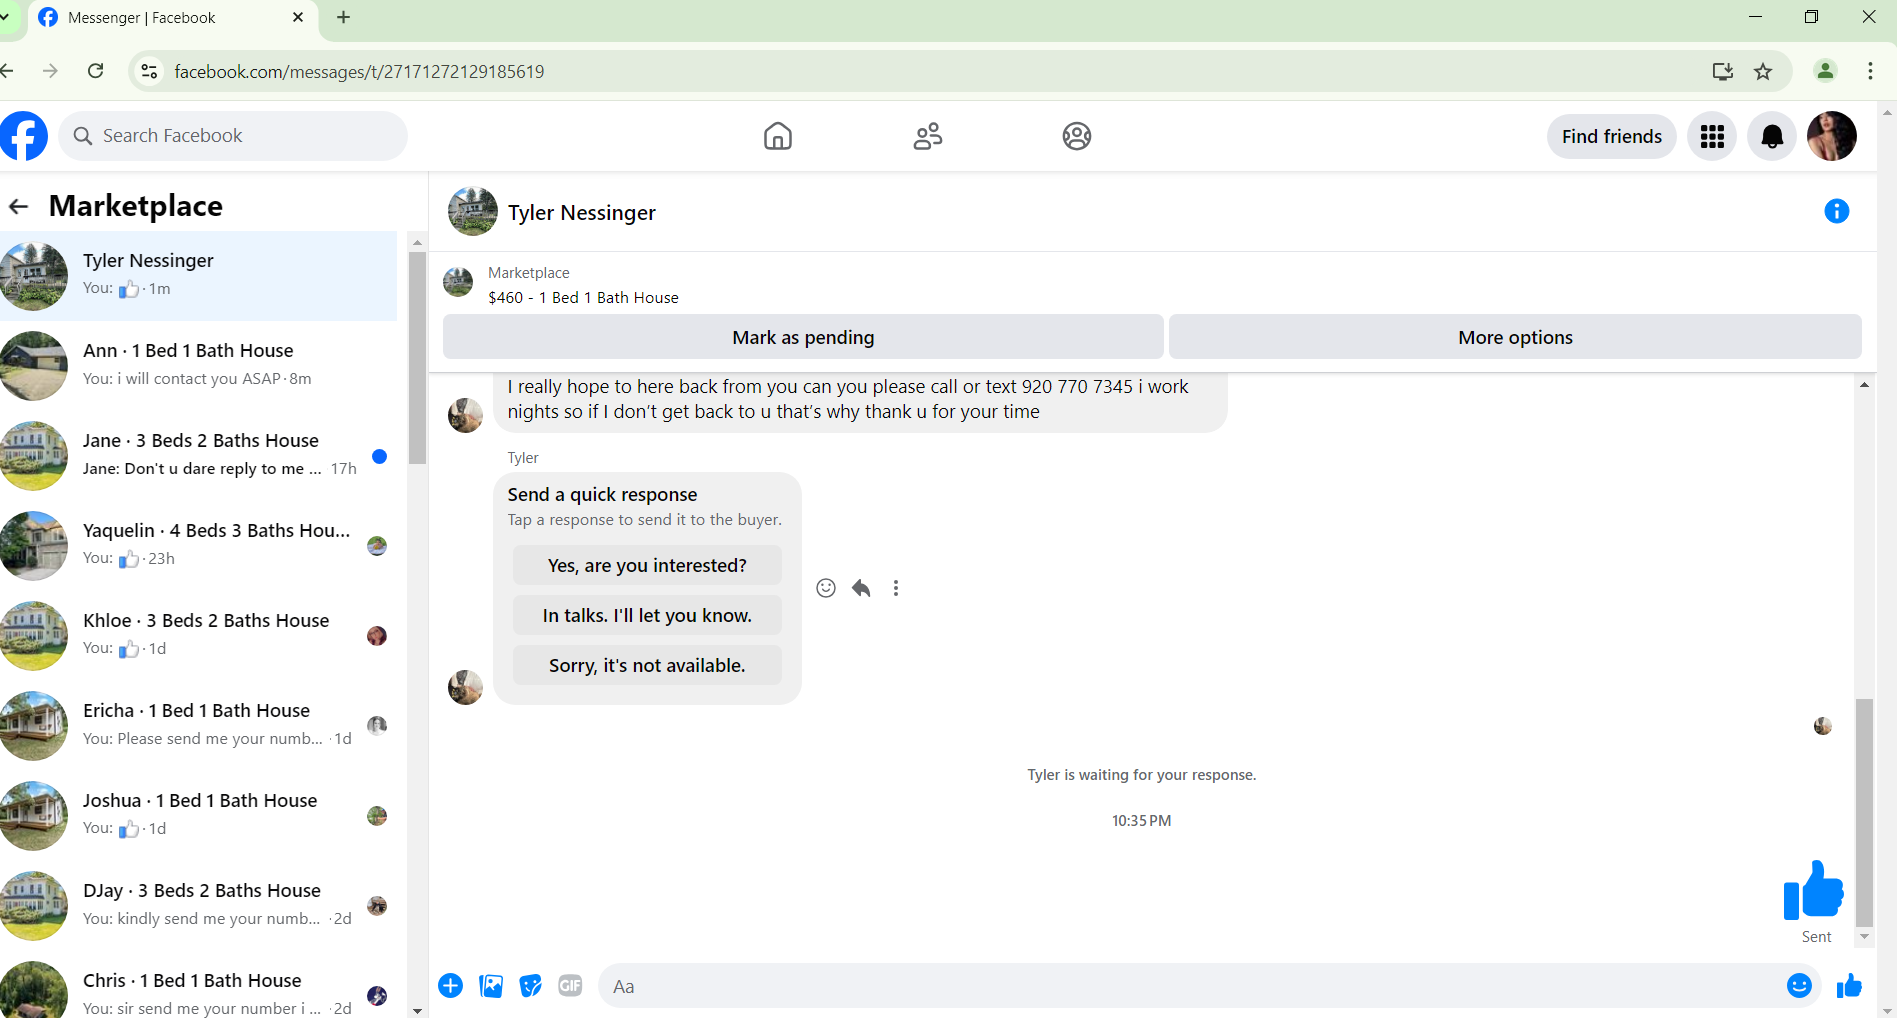Send quick response 'In talks. I'll let you know.'
Screen dimensions: 1897x1018
coord(647,615)
